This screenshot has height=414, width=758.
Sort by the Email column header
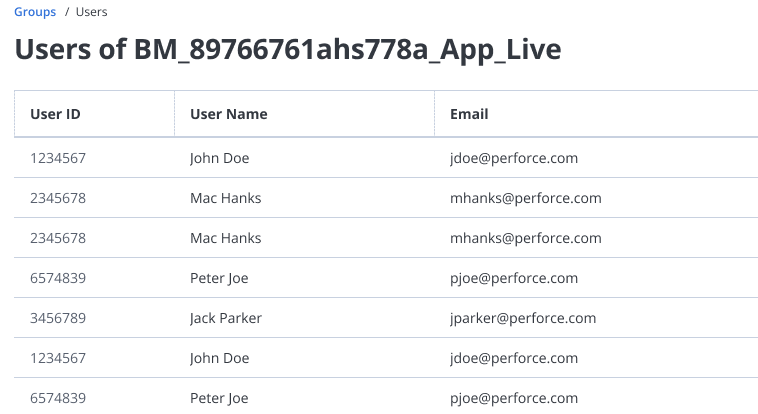tap(469, 114)
